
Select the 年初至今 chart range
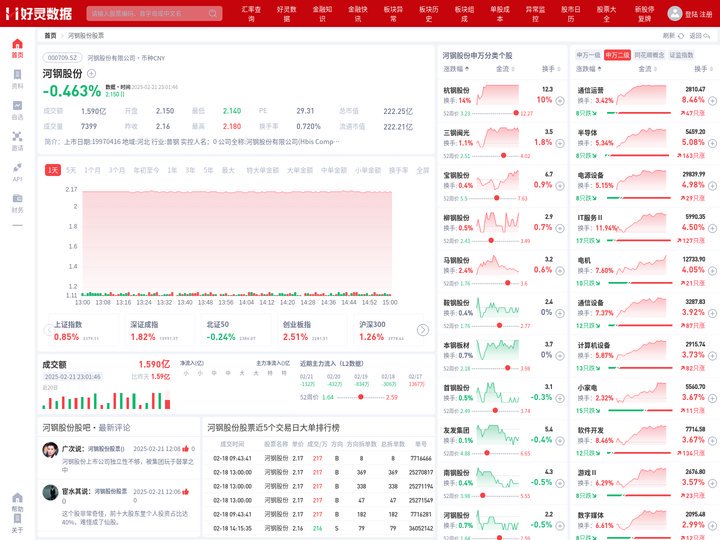146,170
